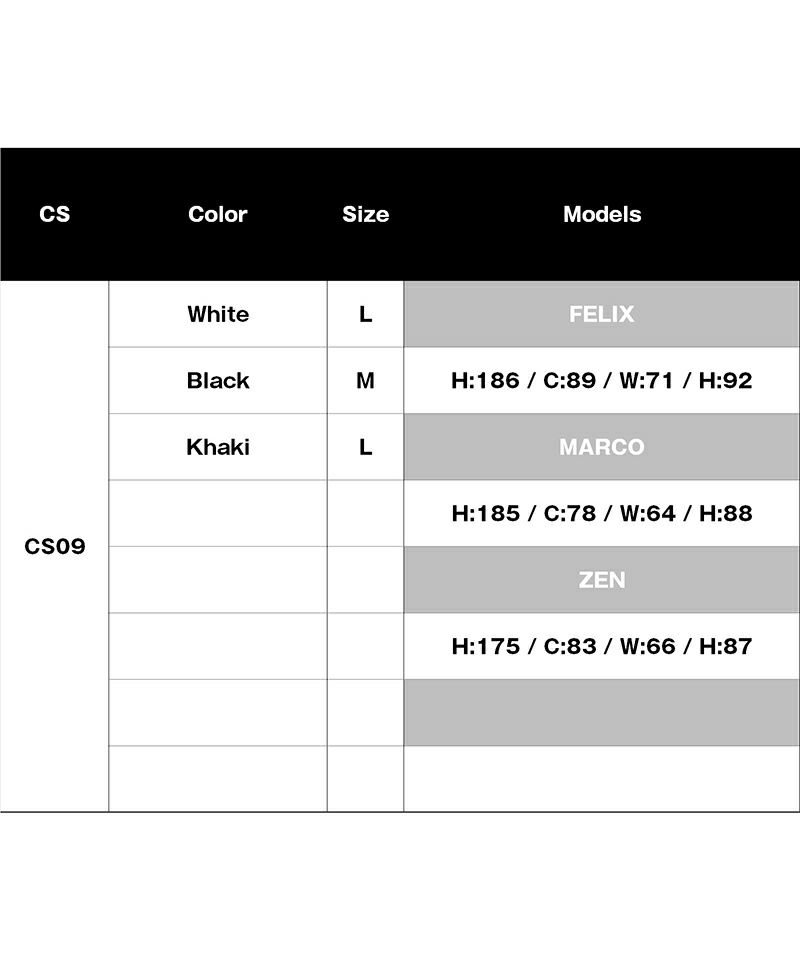
Task: Click measurements H:186 / C:89 / W:71 / H:92
Action: coord(602,381)
